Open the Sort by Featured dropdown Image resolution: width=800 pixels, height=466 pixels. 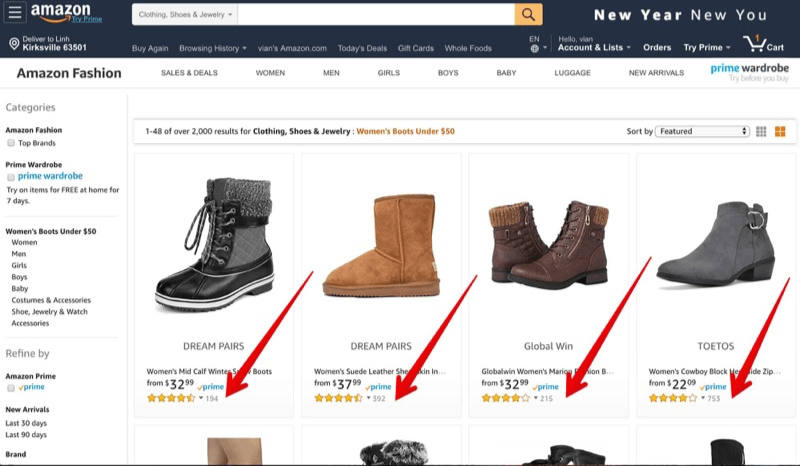click(x=702, y=131)
